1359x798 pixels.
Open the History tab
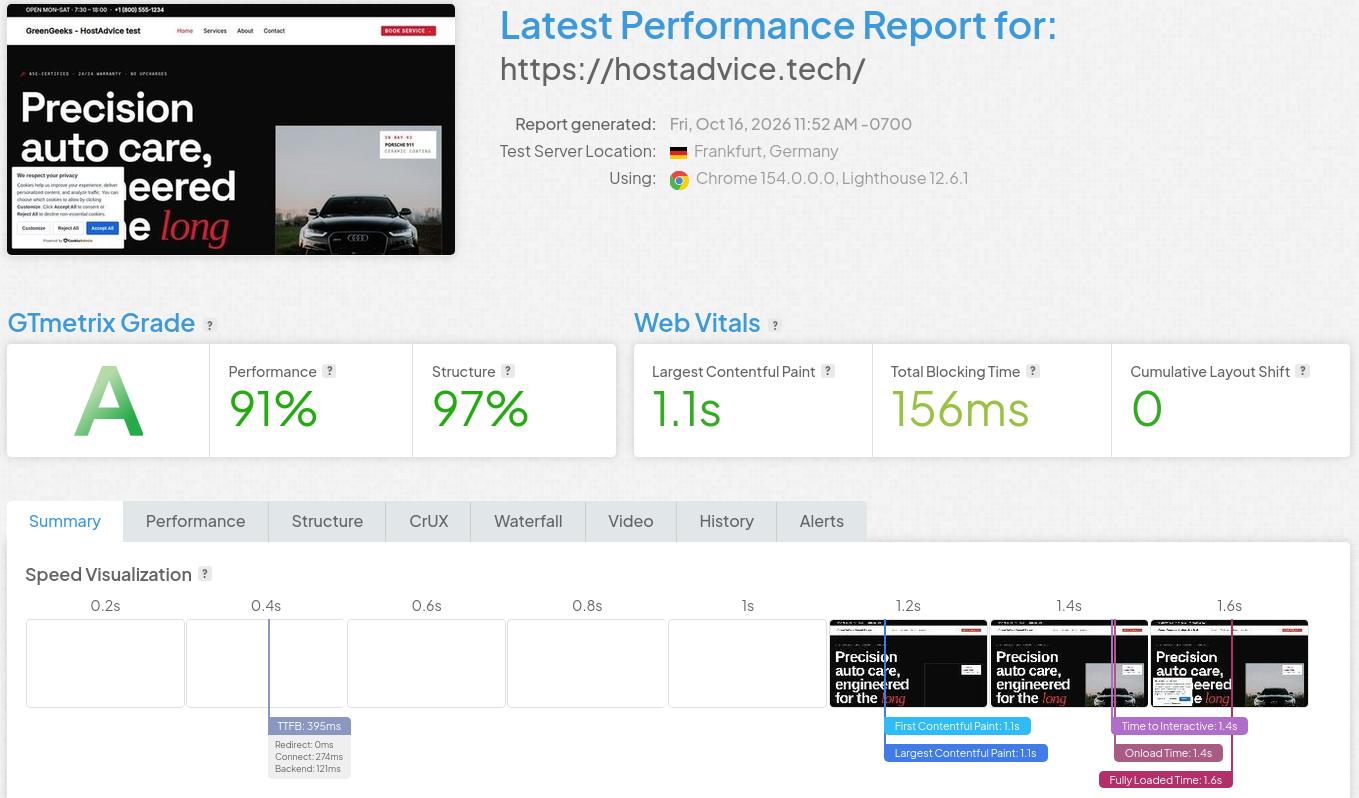pyautogui.click(x=727, y=521)
